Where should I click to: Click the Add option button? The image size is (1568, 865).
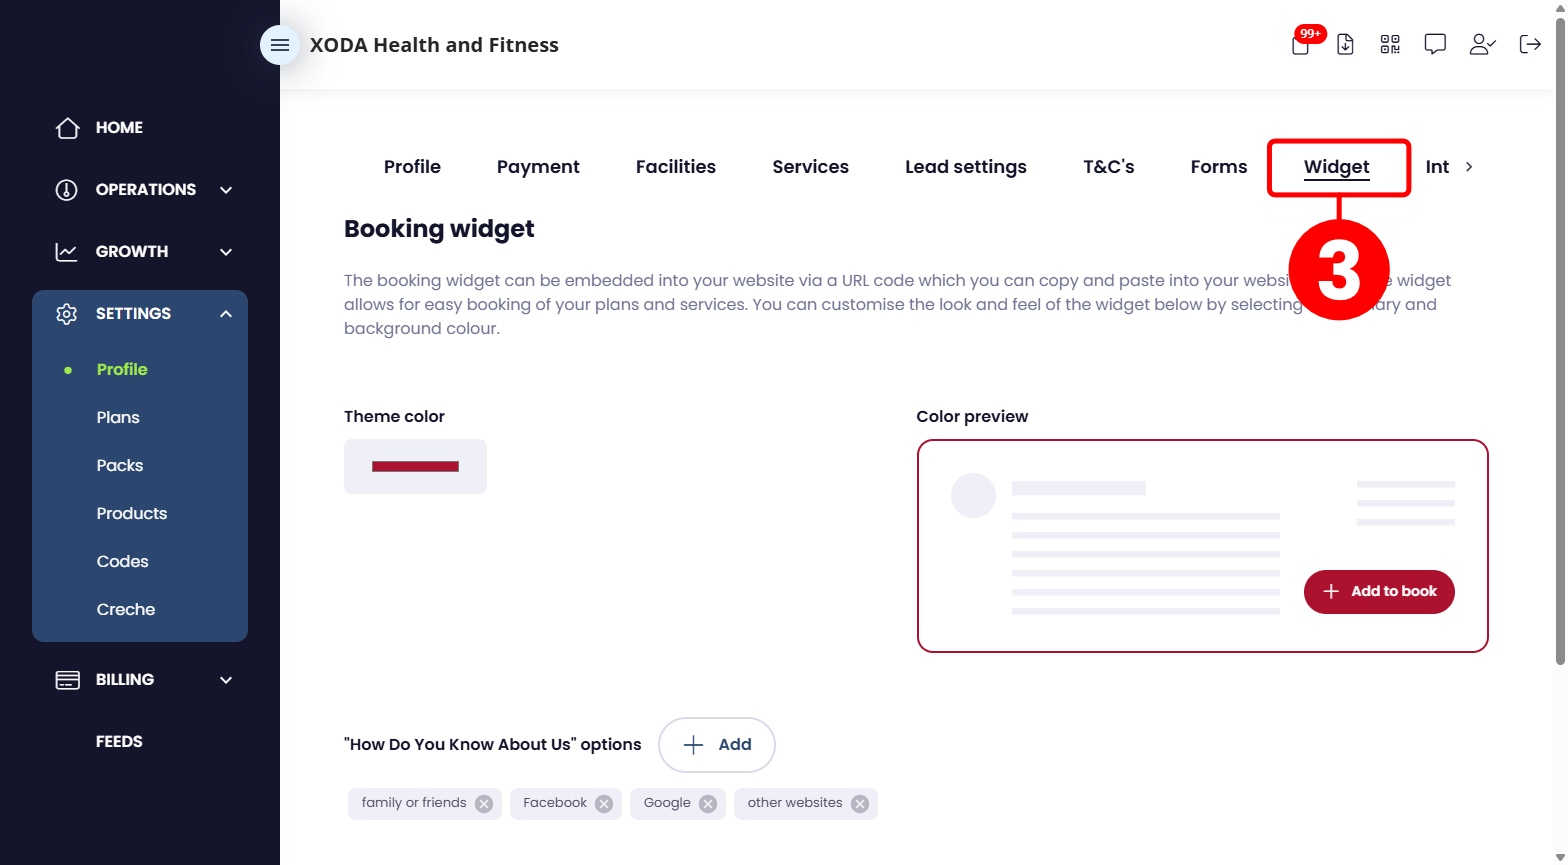click(717, 745)
